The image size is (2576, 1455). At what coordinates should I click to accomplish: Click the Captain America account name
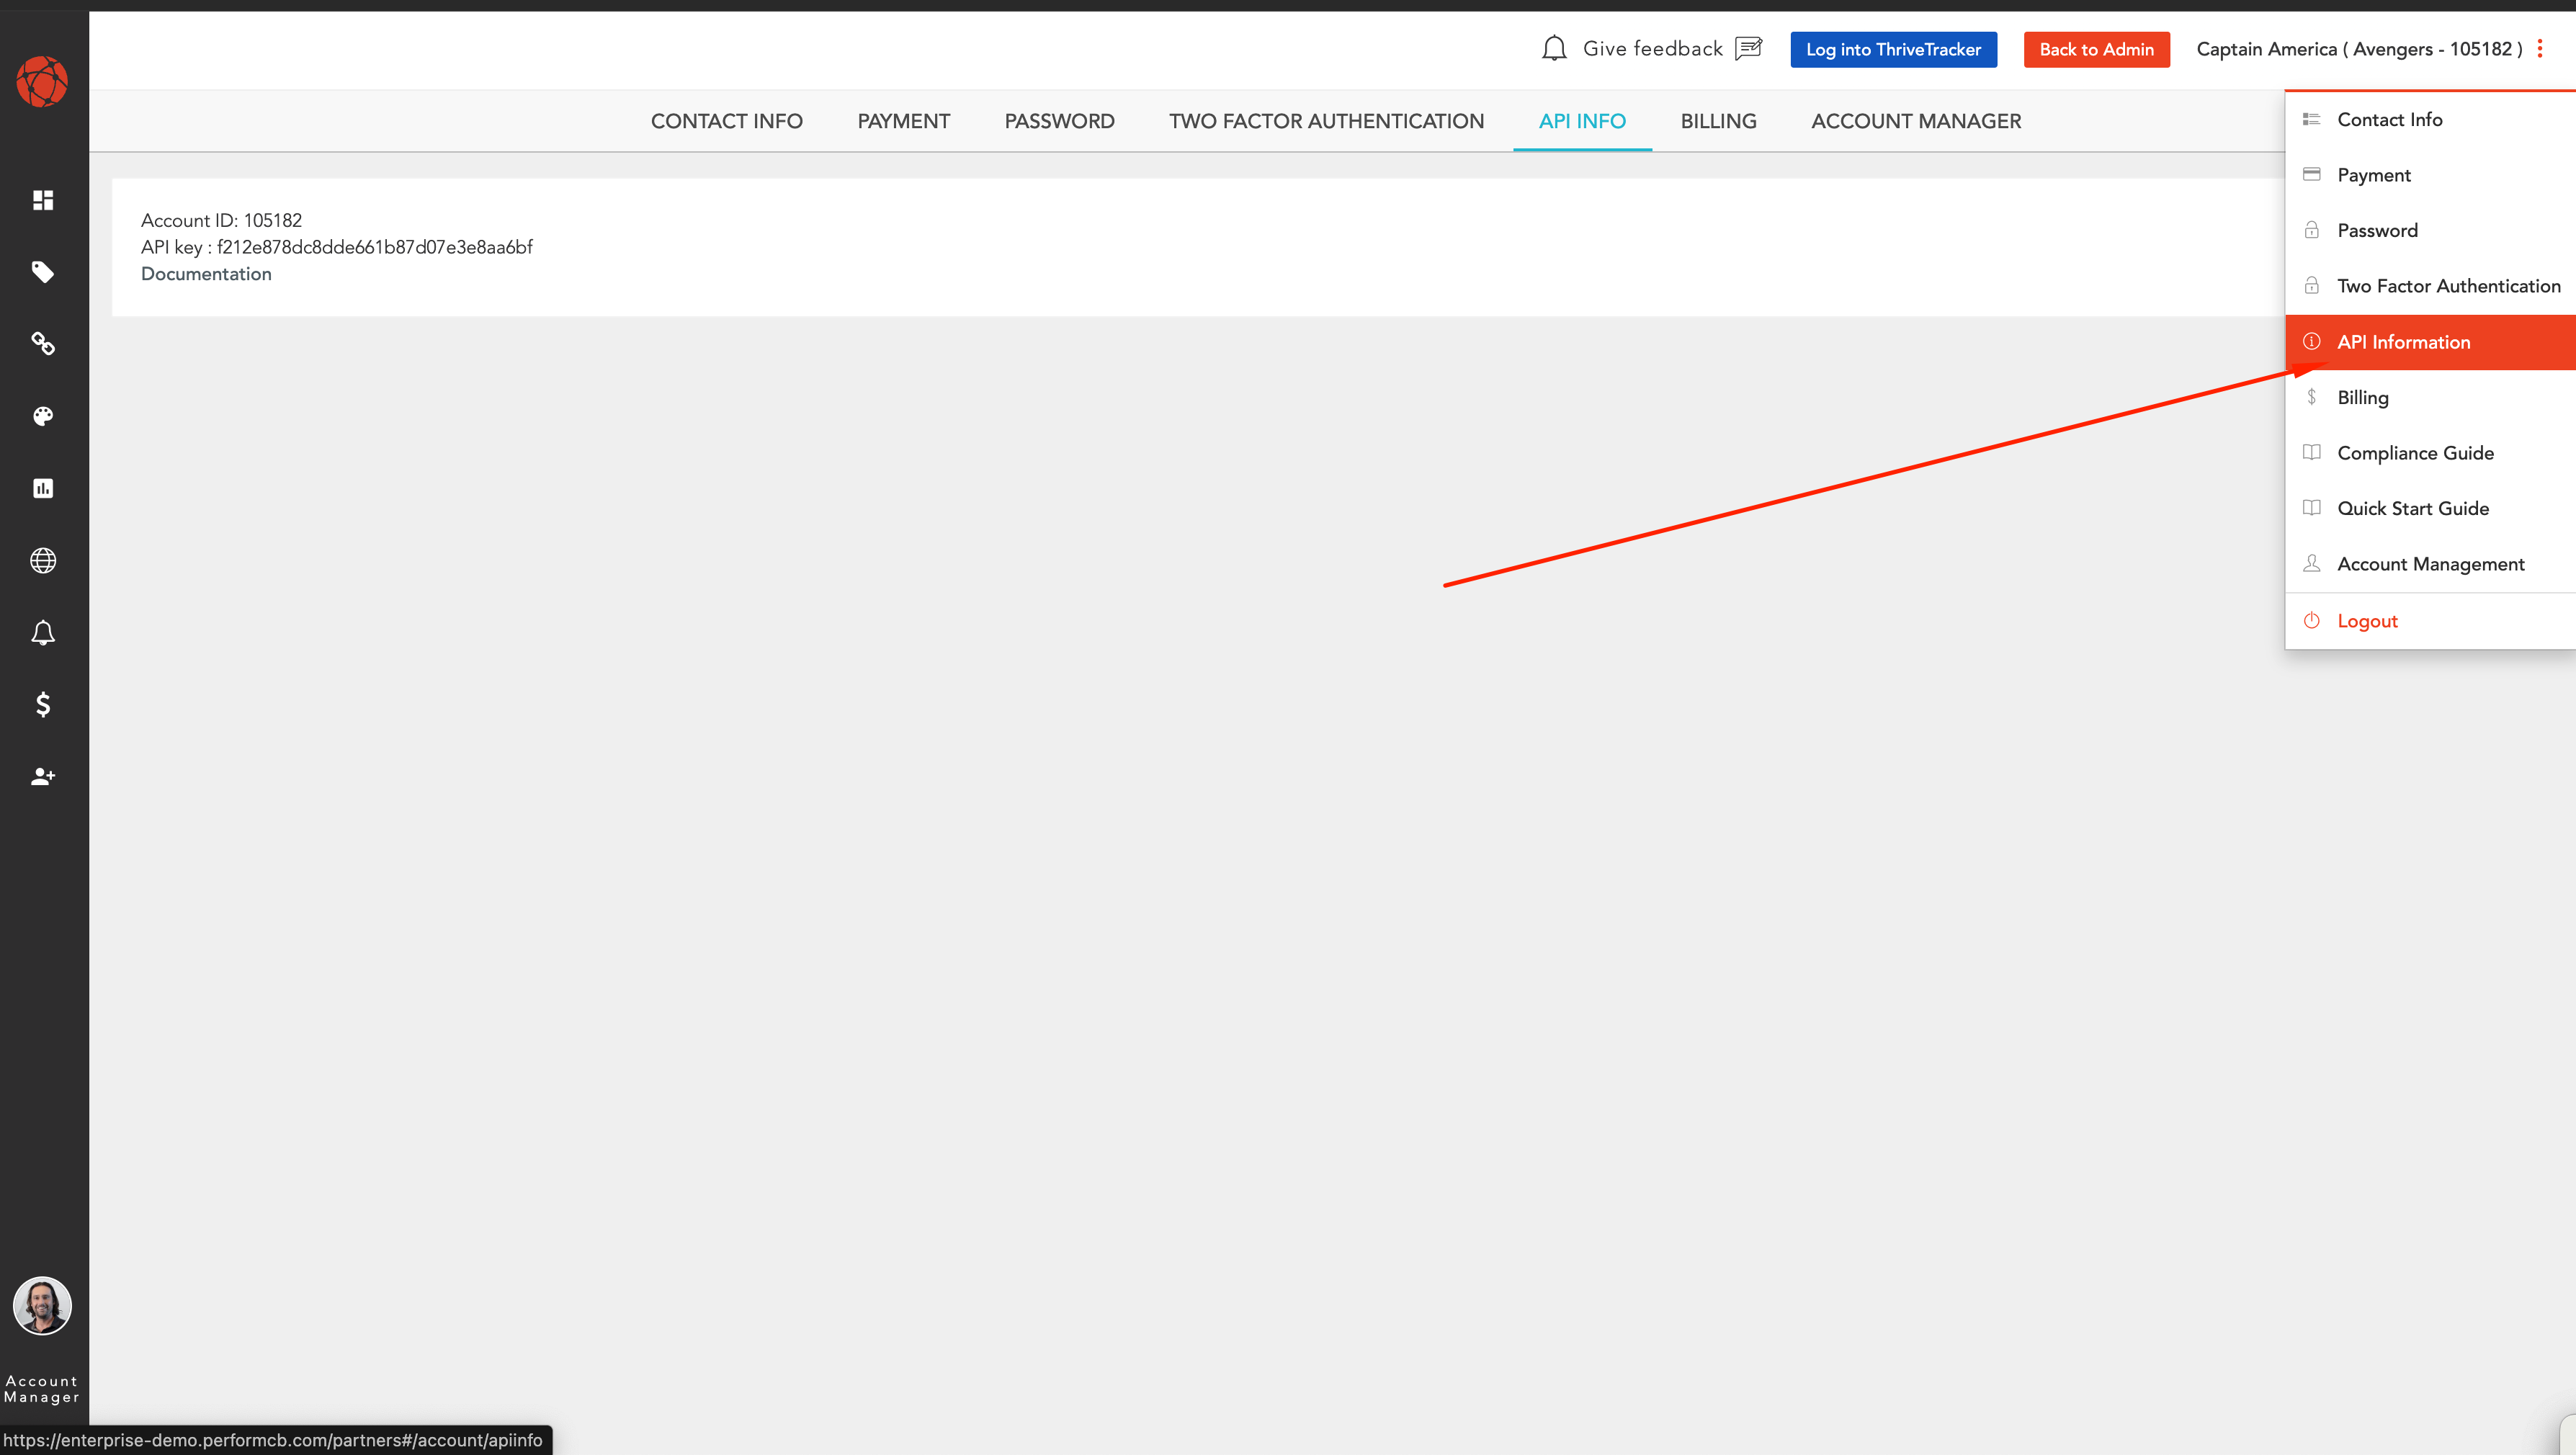[2359, 49]
